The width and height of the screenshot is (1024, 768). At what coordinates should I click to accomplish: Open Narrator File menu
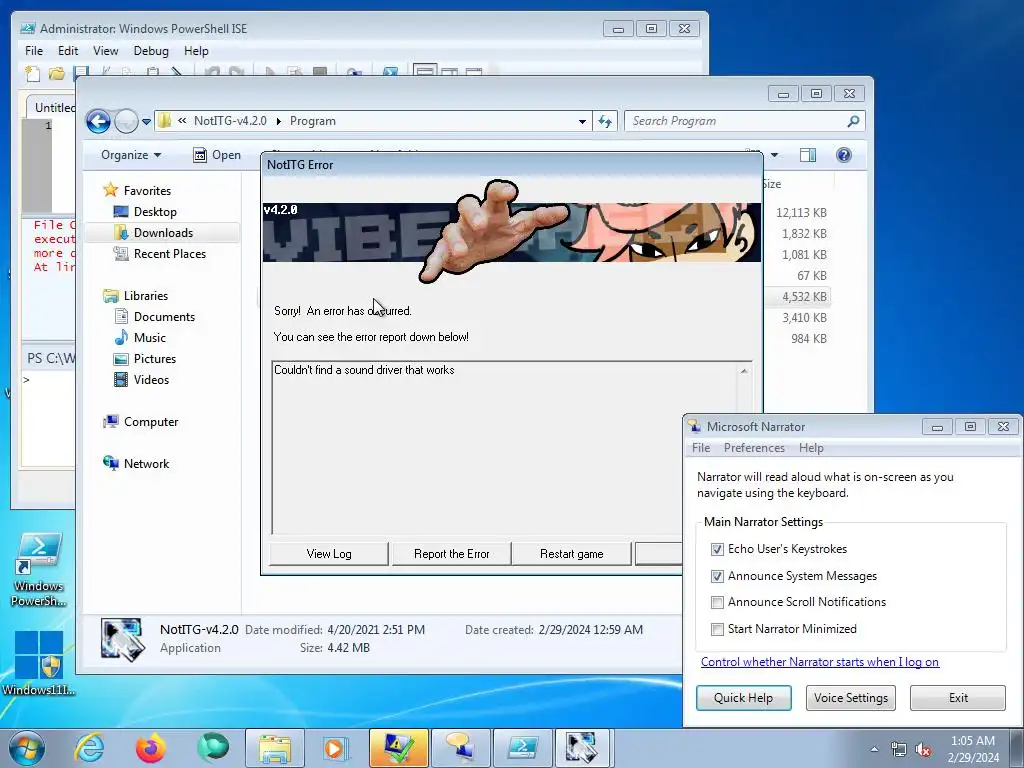[x=701, y=448]
